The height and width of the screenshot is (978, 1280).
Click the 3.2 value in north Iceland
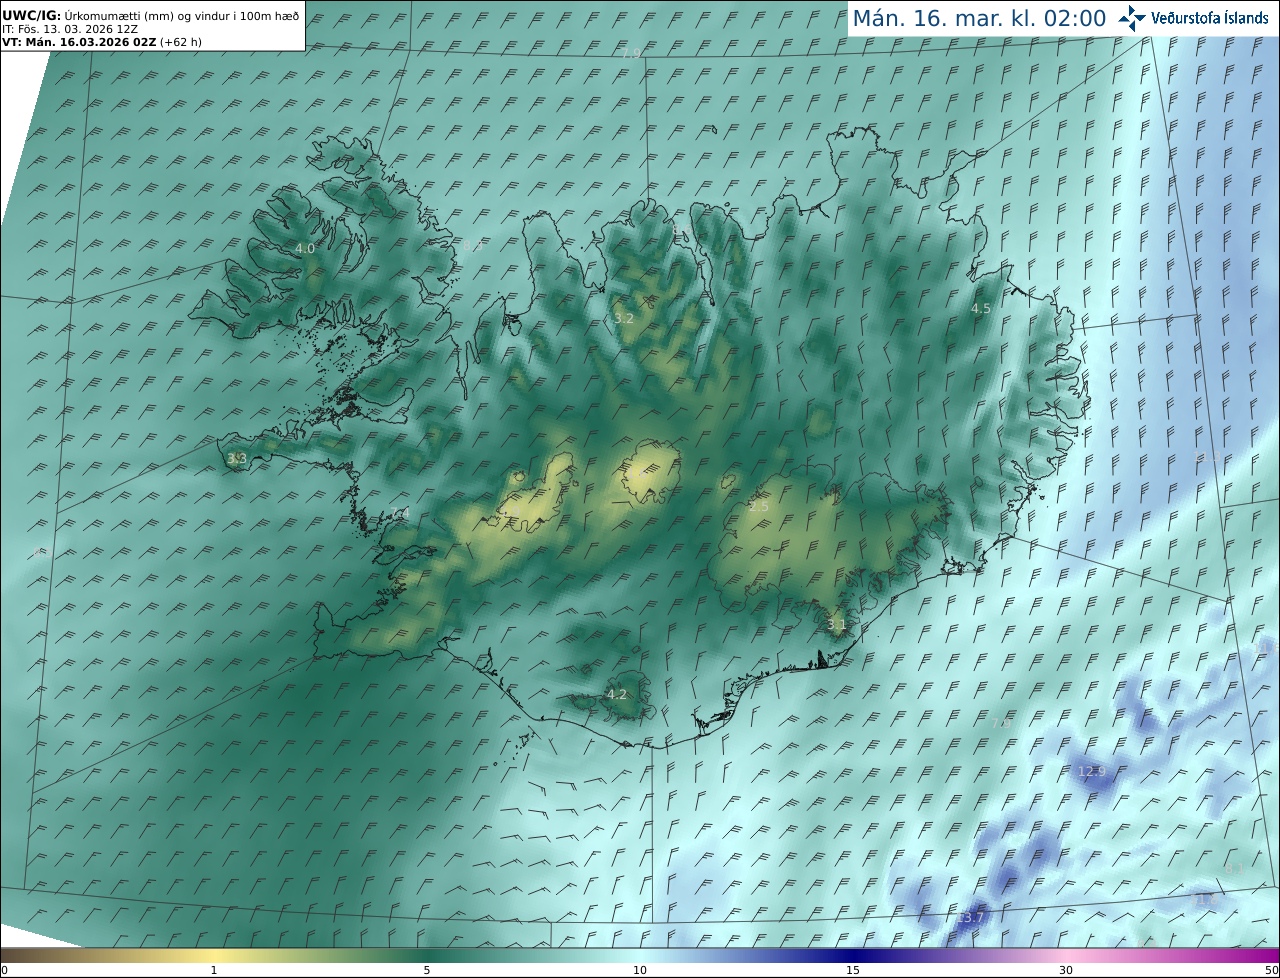624,318
